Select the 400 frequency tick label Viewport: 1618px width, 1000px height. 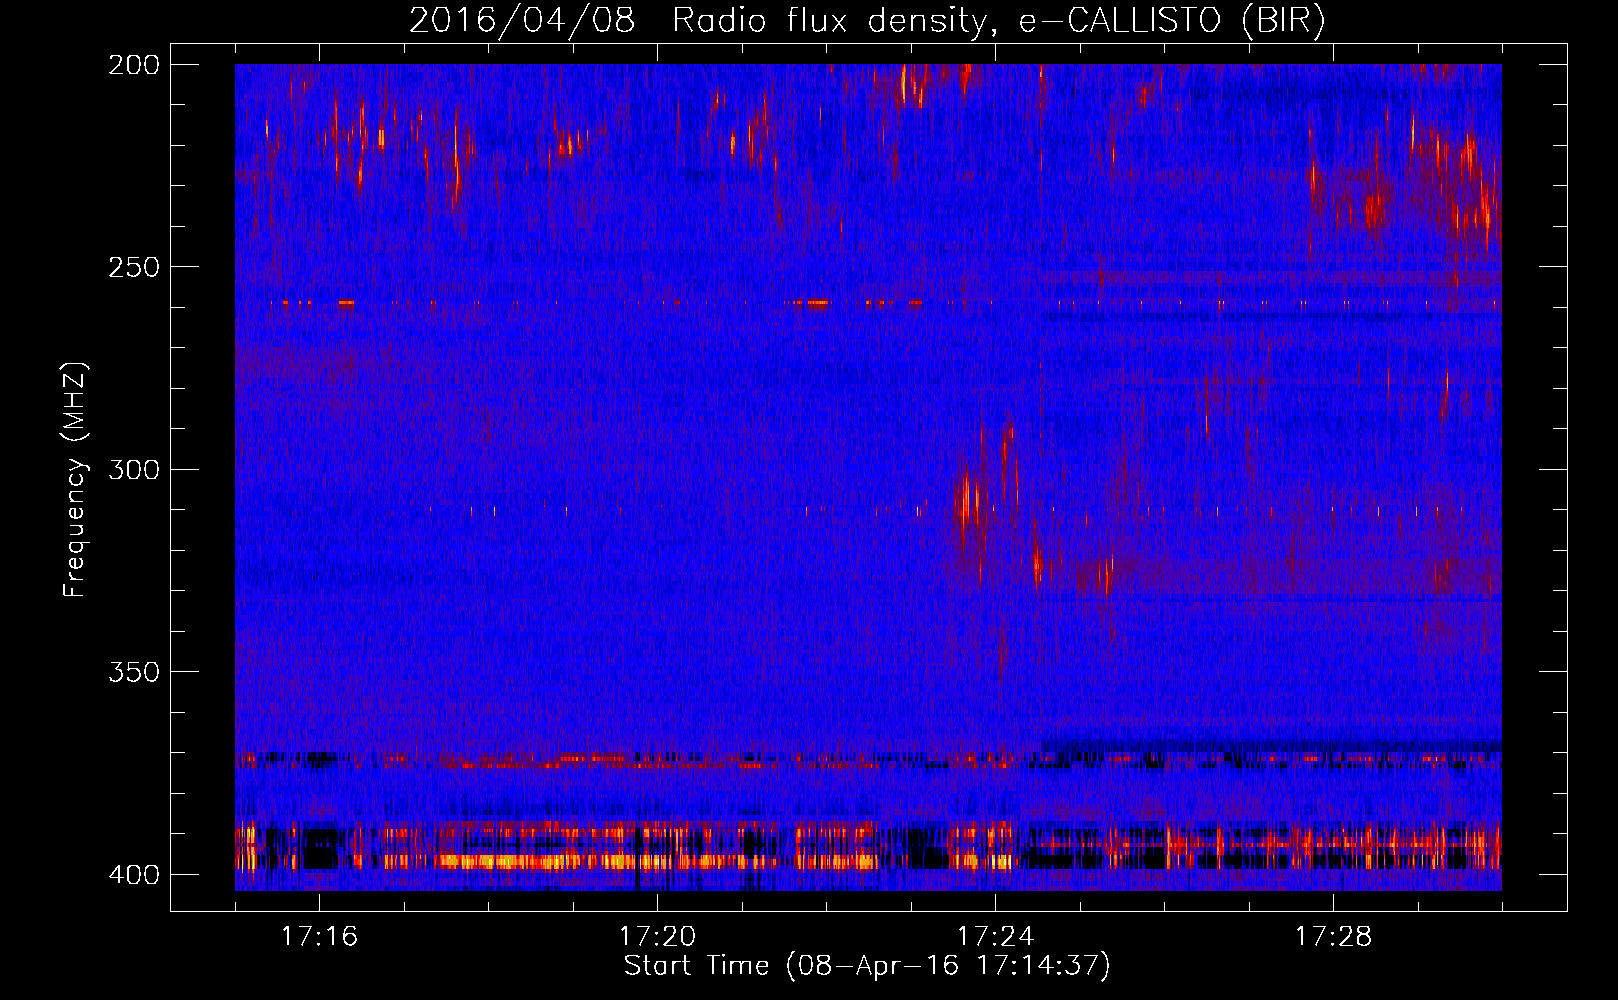133,875
